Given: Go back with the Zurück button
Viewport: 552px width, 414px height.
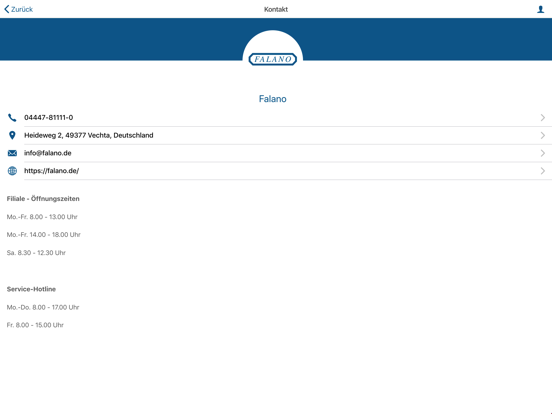Looking at the screenshot, I should [18, 9].
